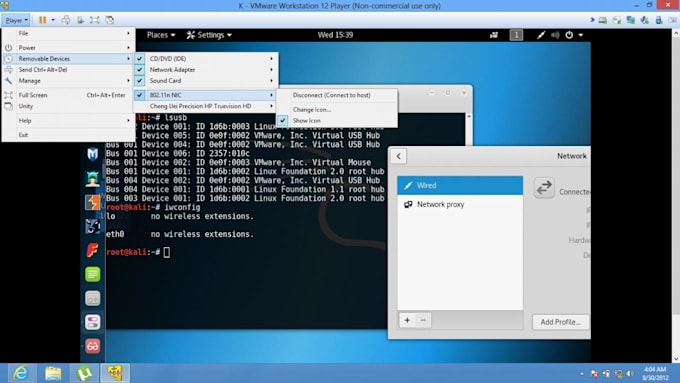Open the dropdown next to pause button

53,20
